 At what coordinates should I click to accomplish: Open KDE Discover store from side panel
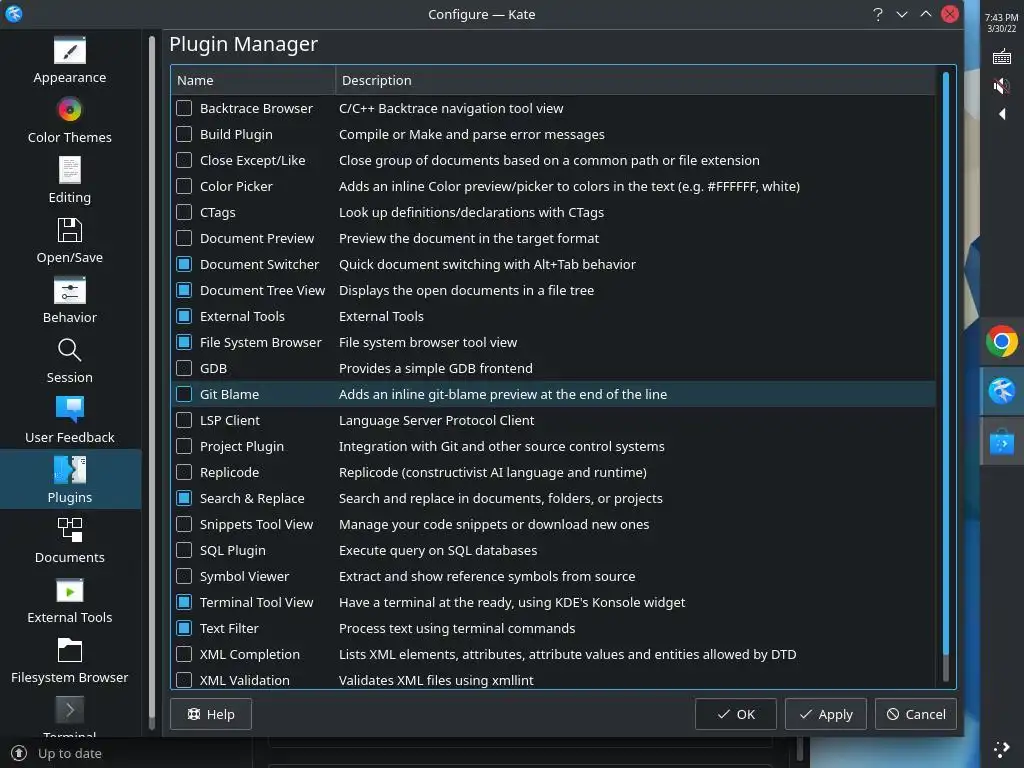click(x=1002, y=443)
